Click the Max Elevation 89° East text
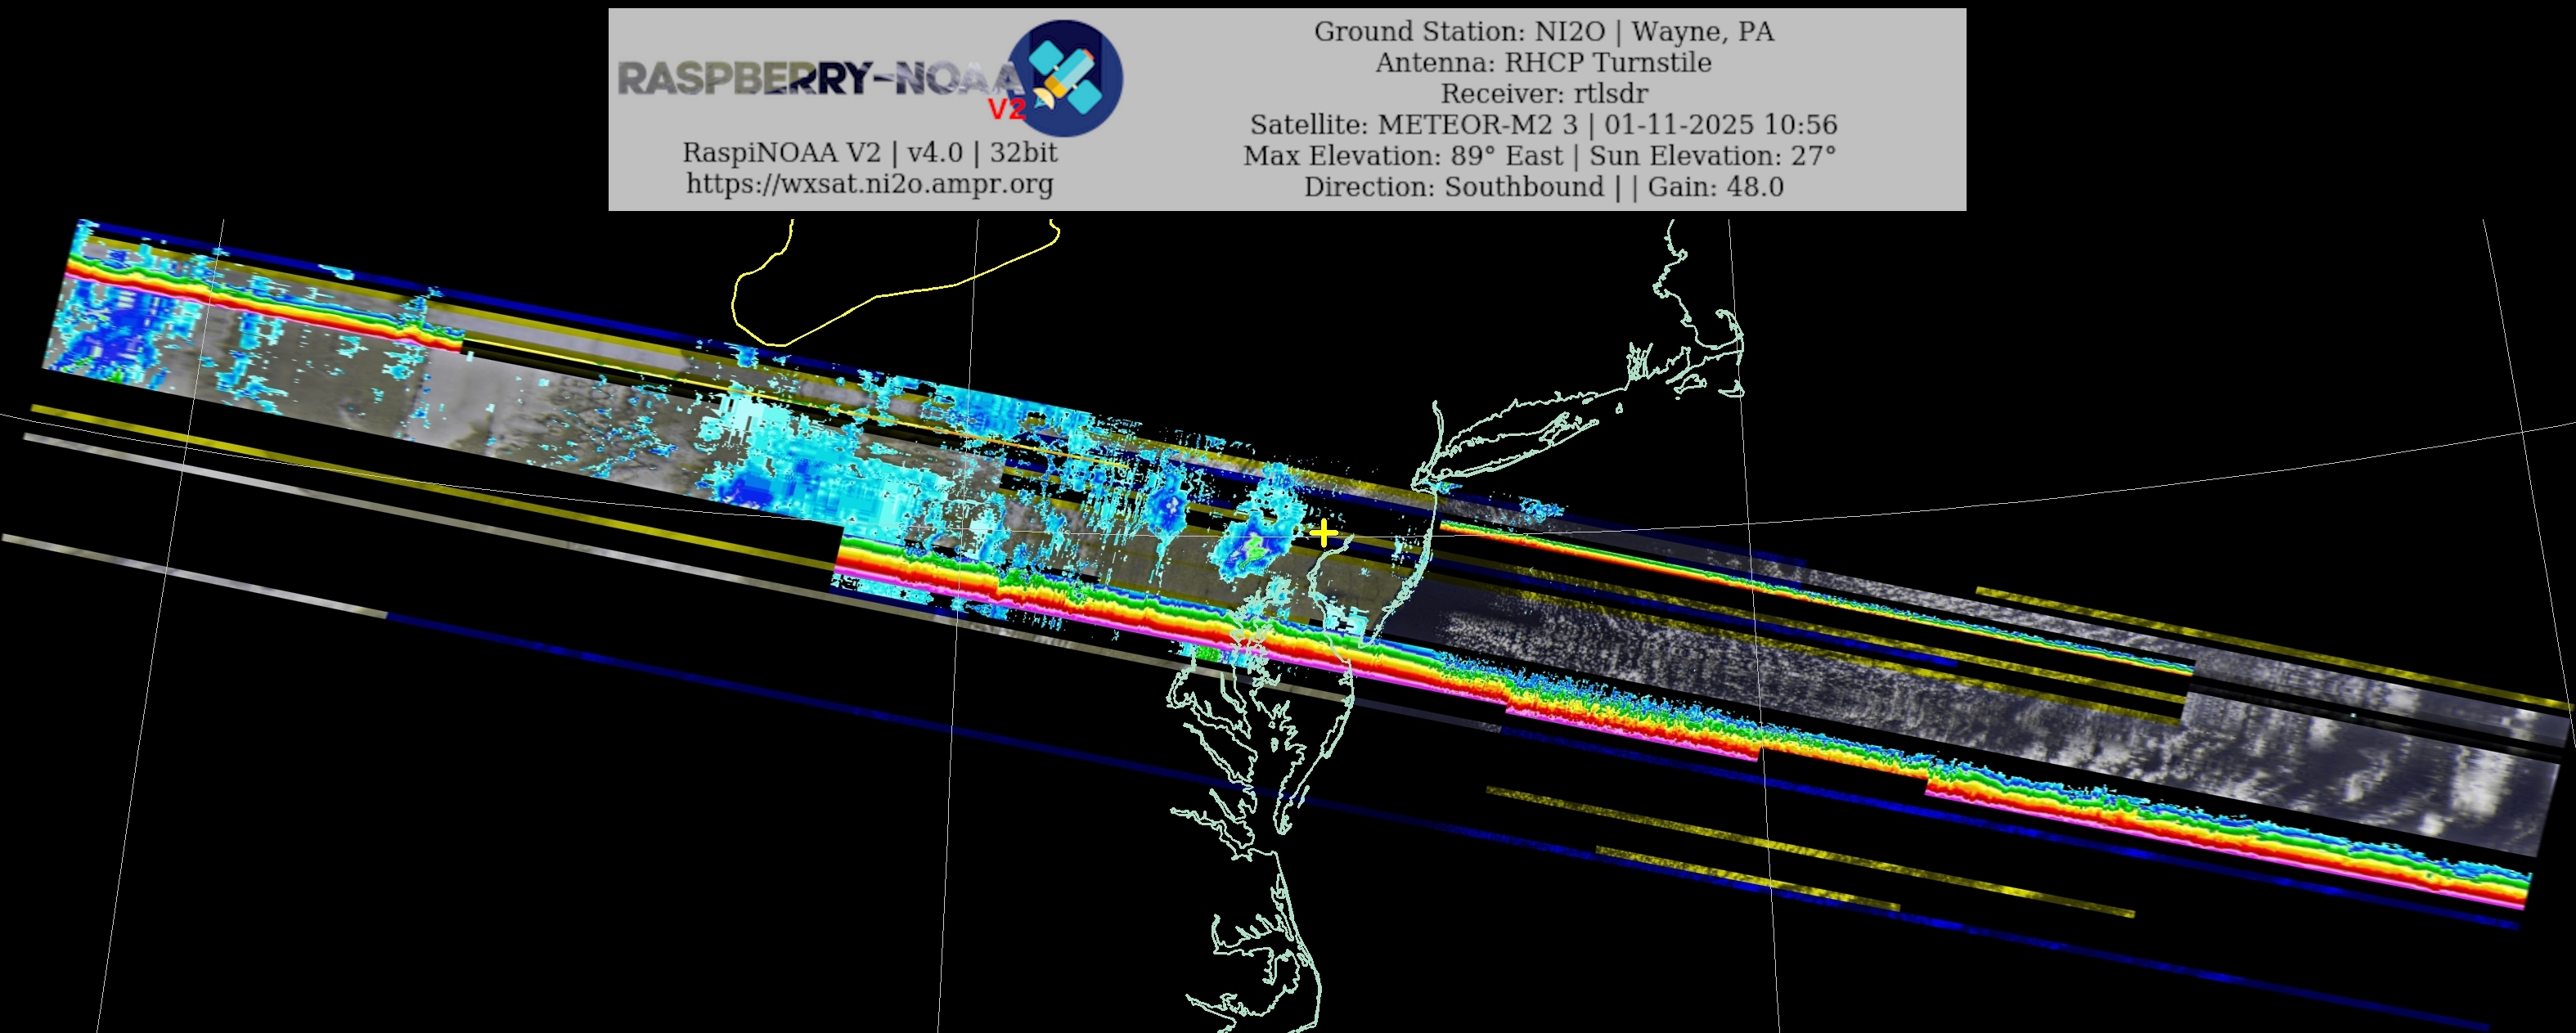 pos(1402,156)
